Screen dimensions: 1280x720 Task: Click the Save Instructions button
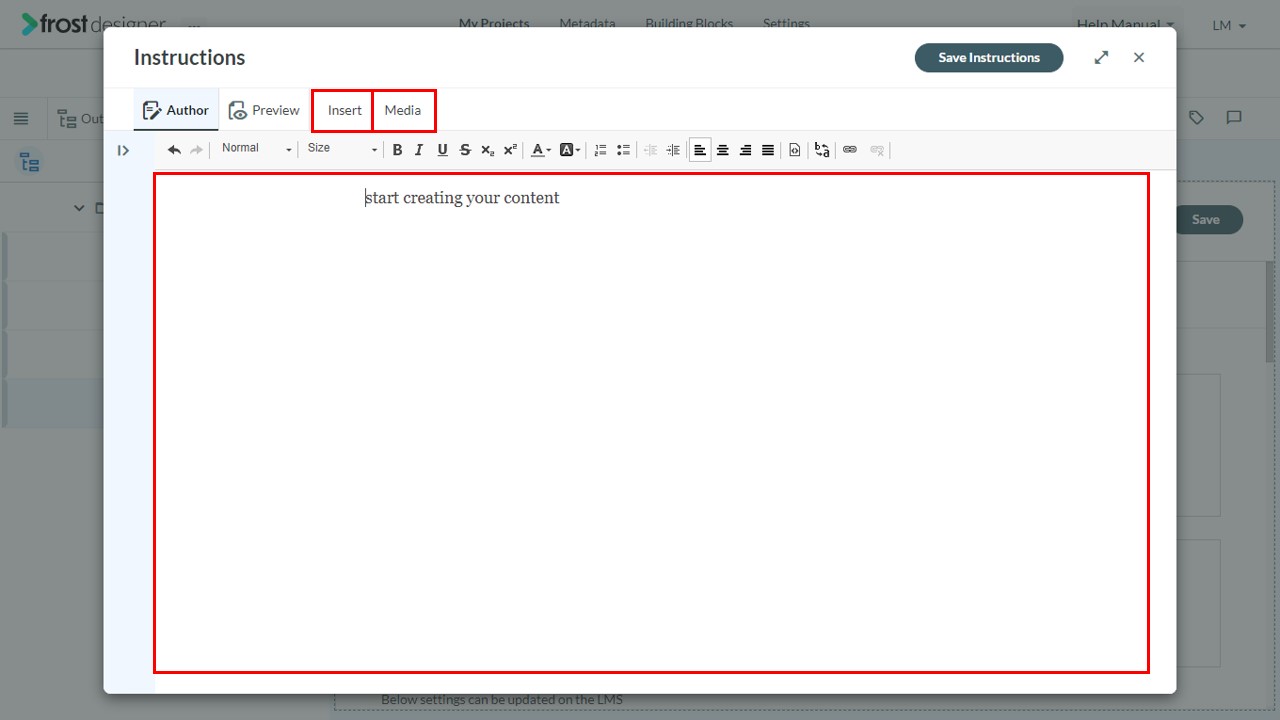pos(989,57)
